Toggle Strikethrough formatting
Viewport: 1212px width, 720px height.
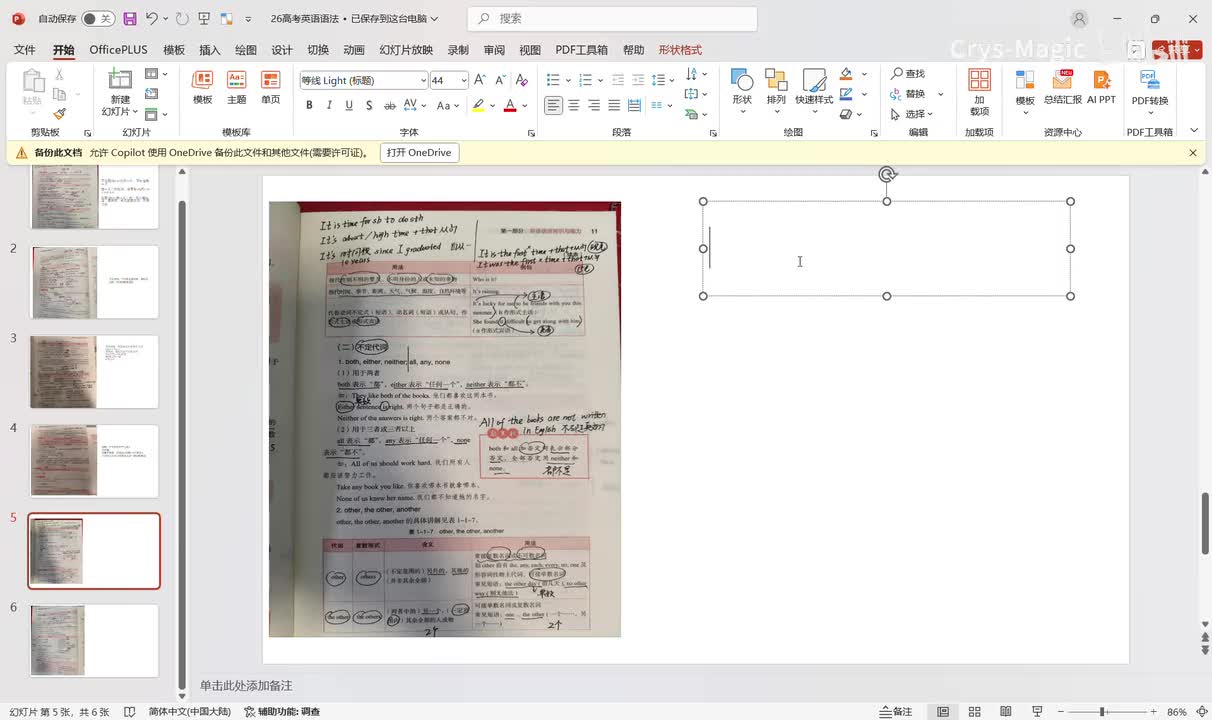click(x=389, y=105)
